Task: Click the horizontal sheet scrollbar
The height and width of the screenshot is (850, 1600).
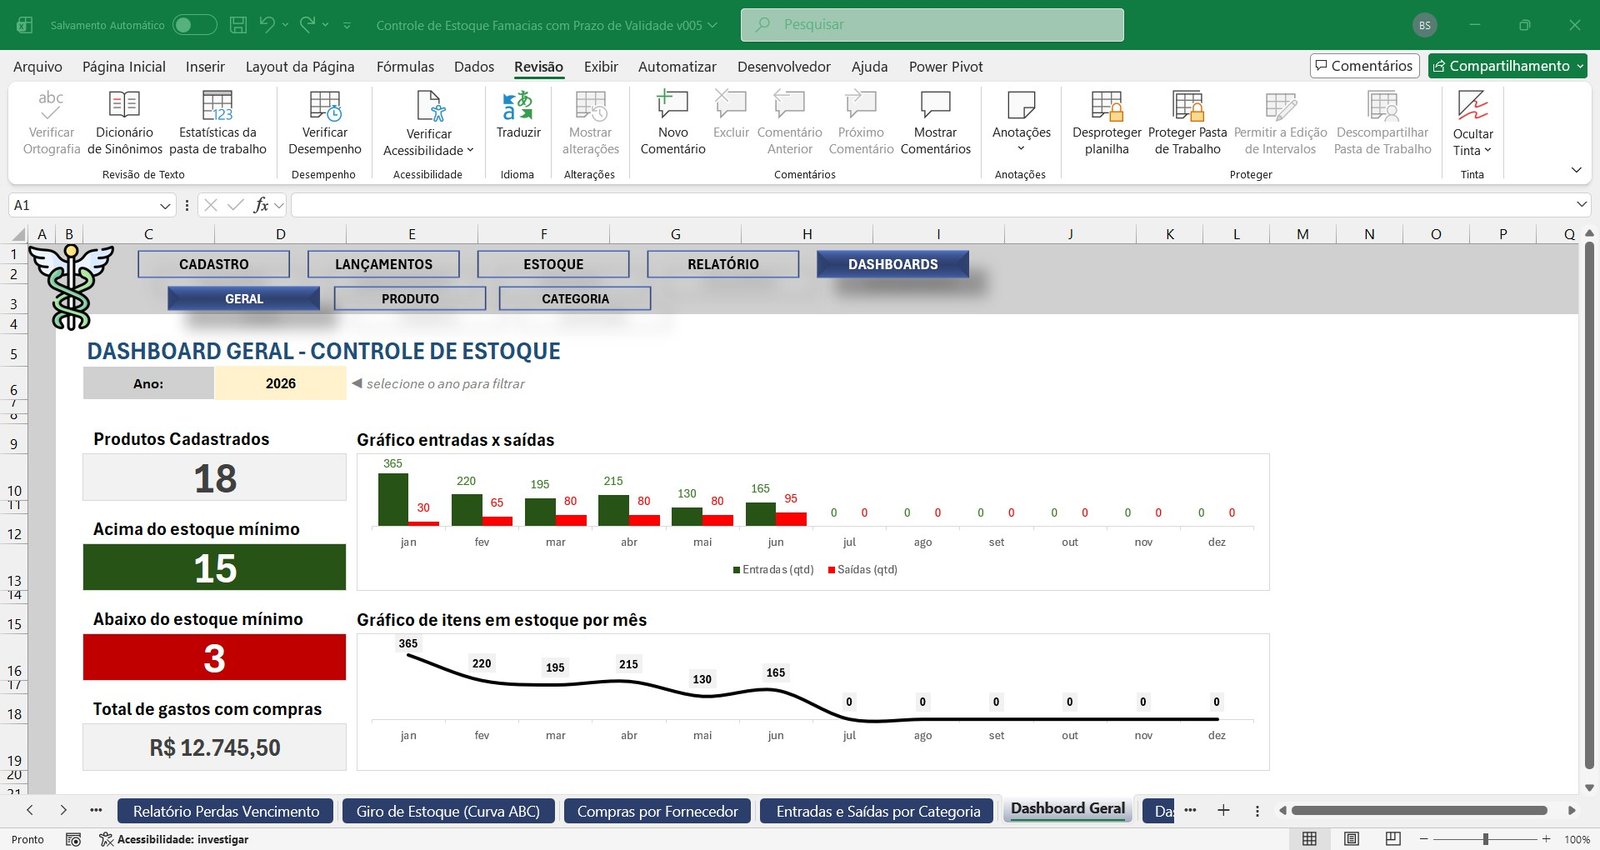Action: pyautogui.click(x=1420, y=810)
